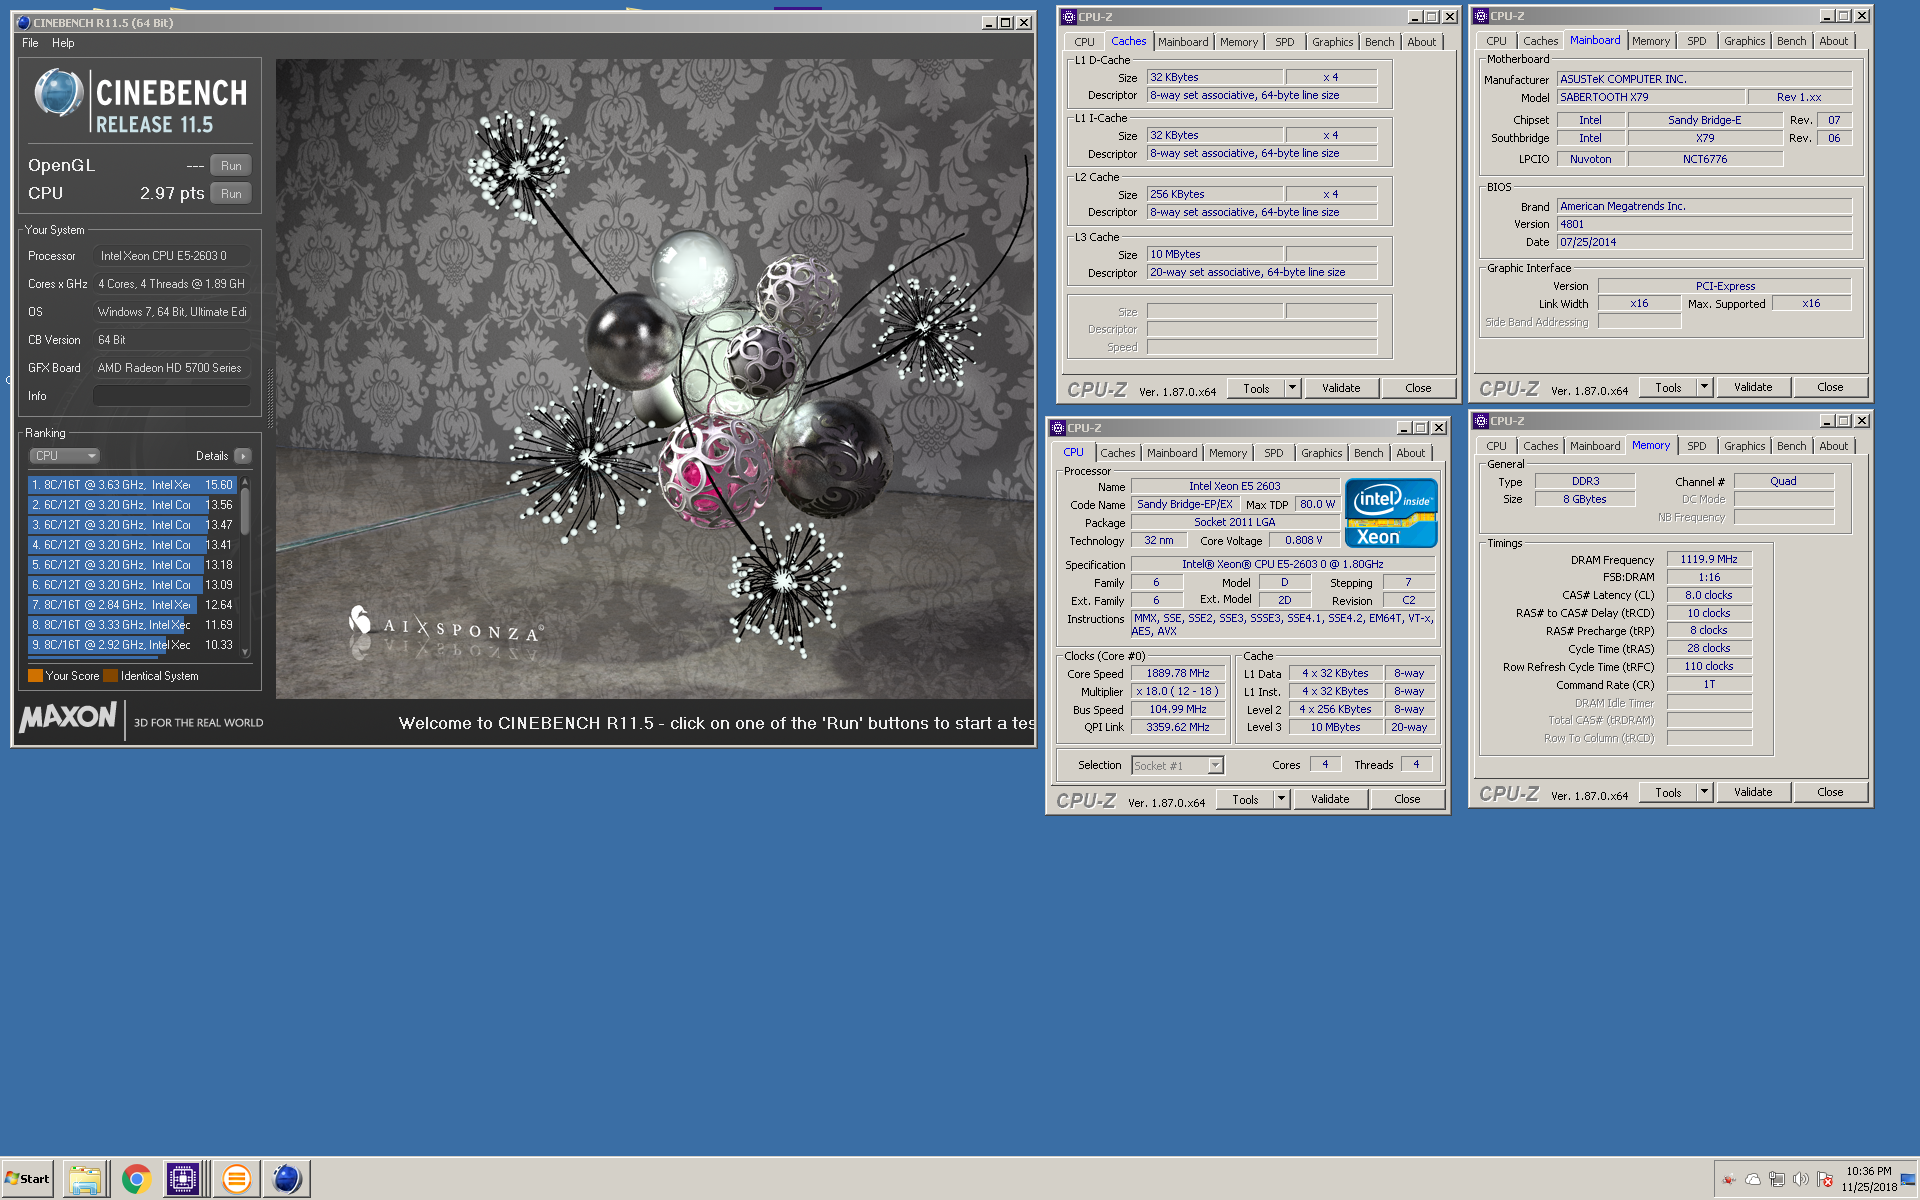
Task: Click the brown Identical System legend swatch
Action: (x=110, y=676)
